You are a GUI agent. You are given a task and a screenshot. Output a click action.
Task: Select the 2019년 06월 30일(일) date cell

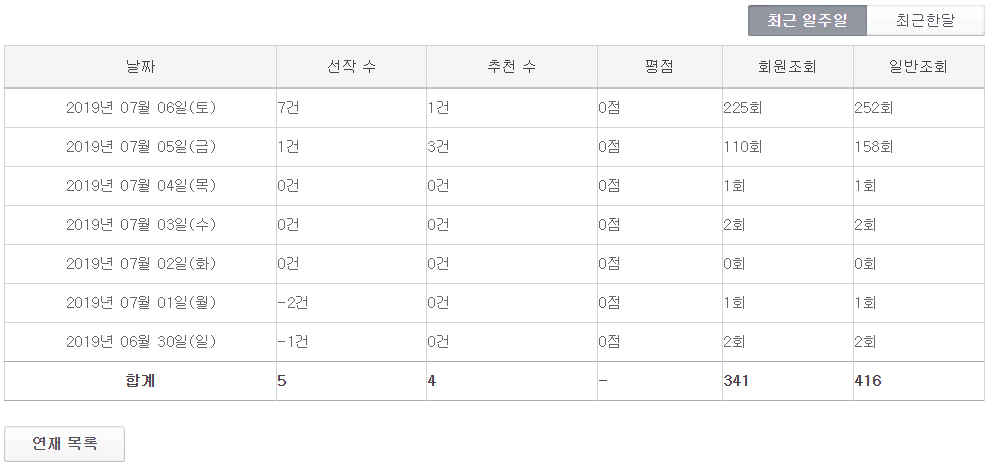141,342
